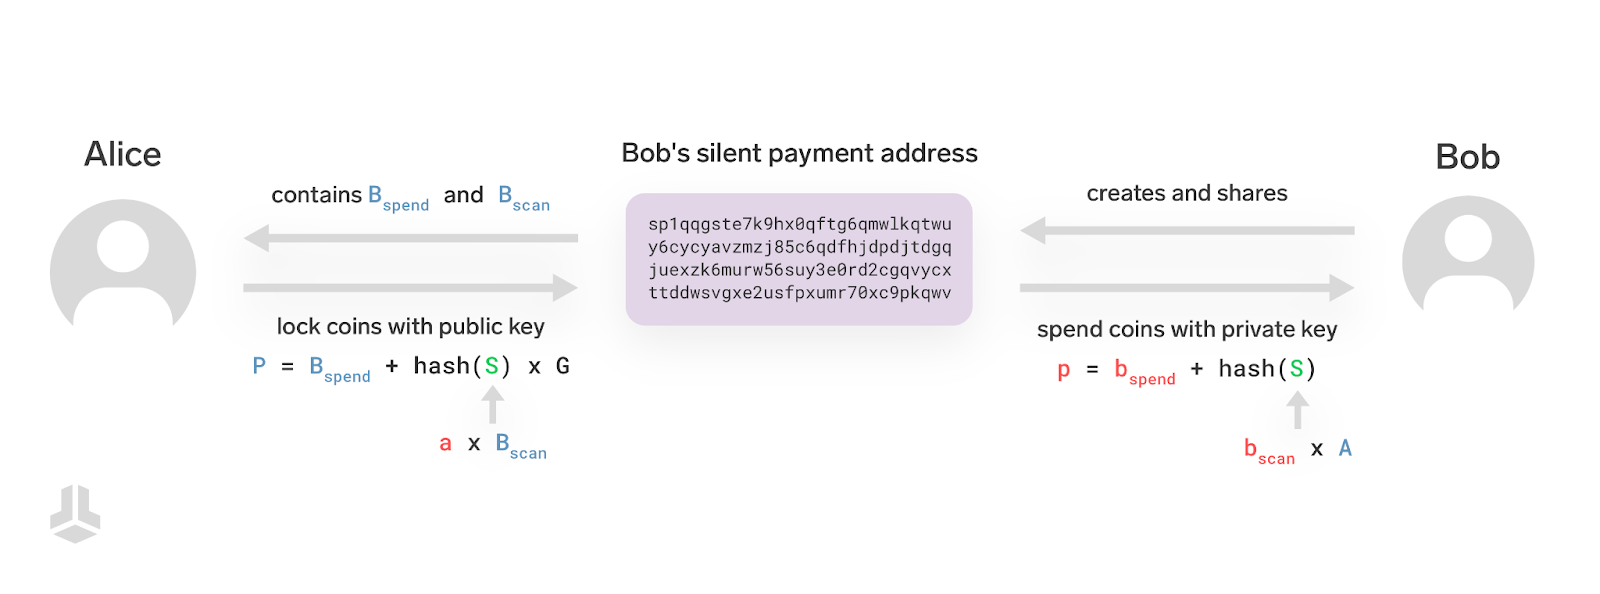Click the right-pointing arrow toward Bob
The height and width of the screenshot is (594, 1600).
[1187, 288]
